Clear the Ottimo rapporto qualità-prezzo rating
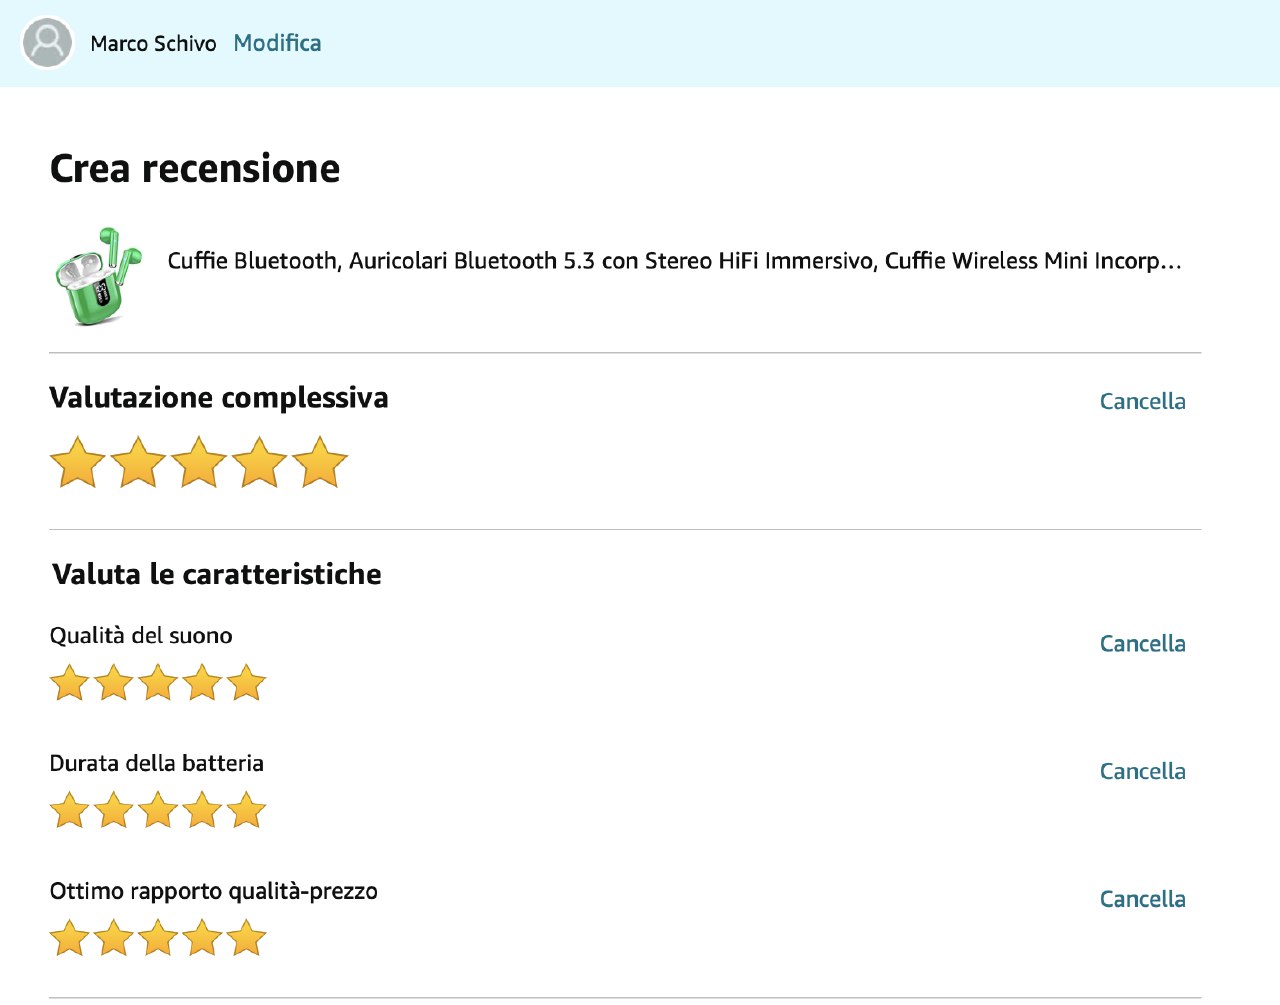The image size is (1280, 1005). click(x=1142, y=899)
